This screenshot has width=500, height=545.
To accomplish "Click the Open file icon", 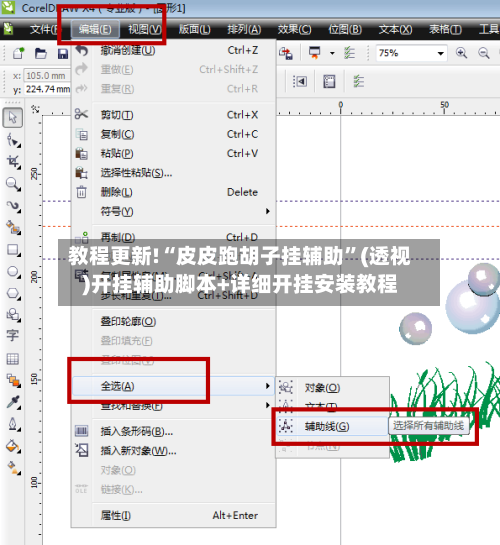I will coord(41,53).
